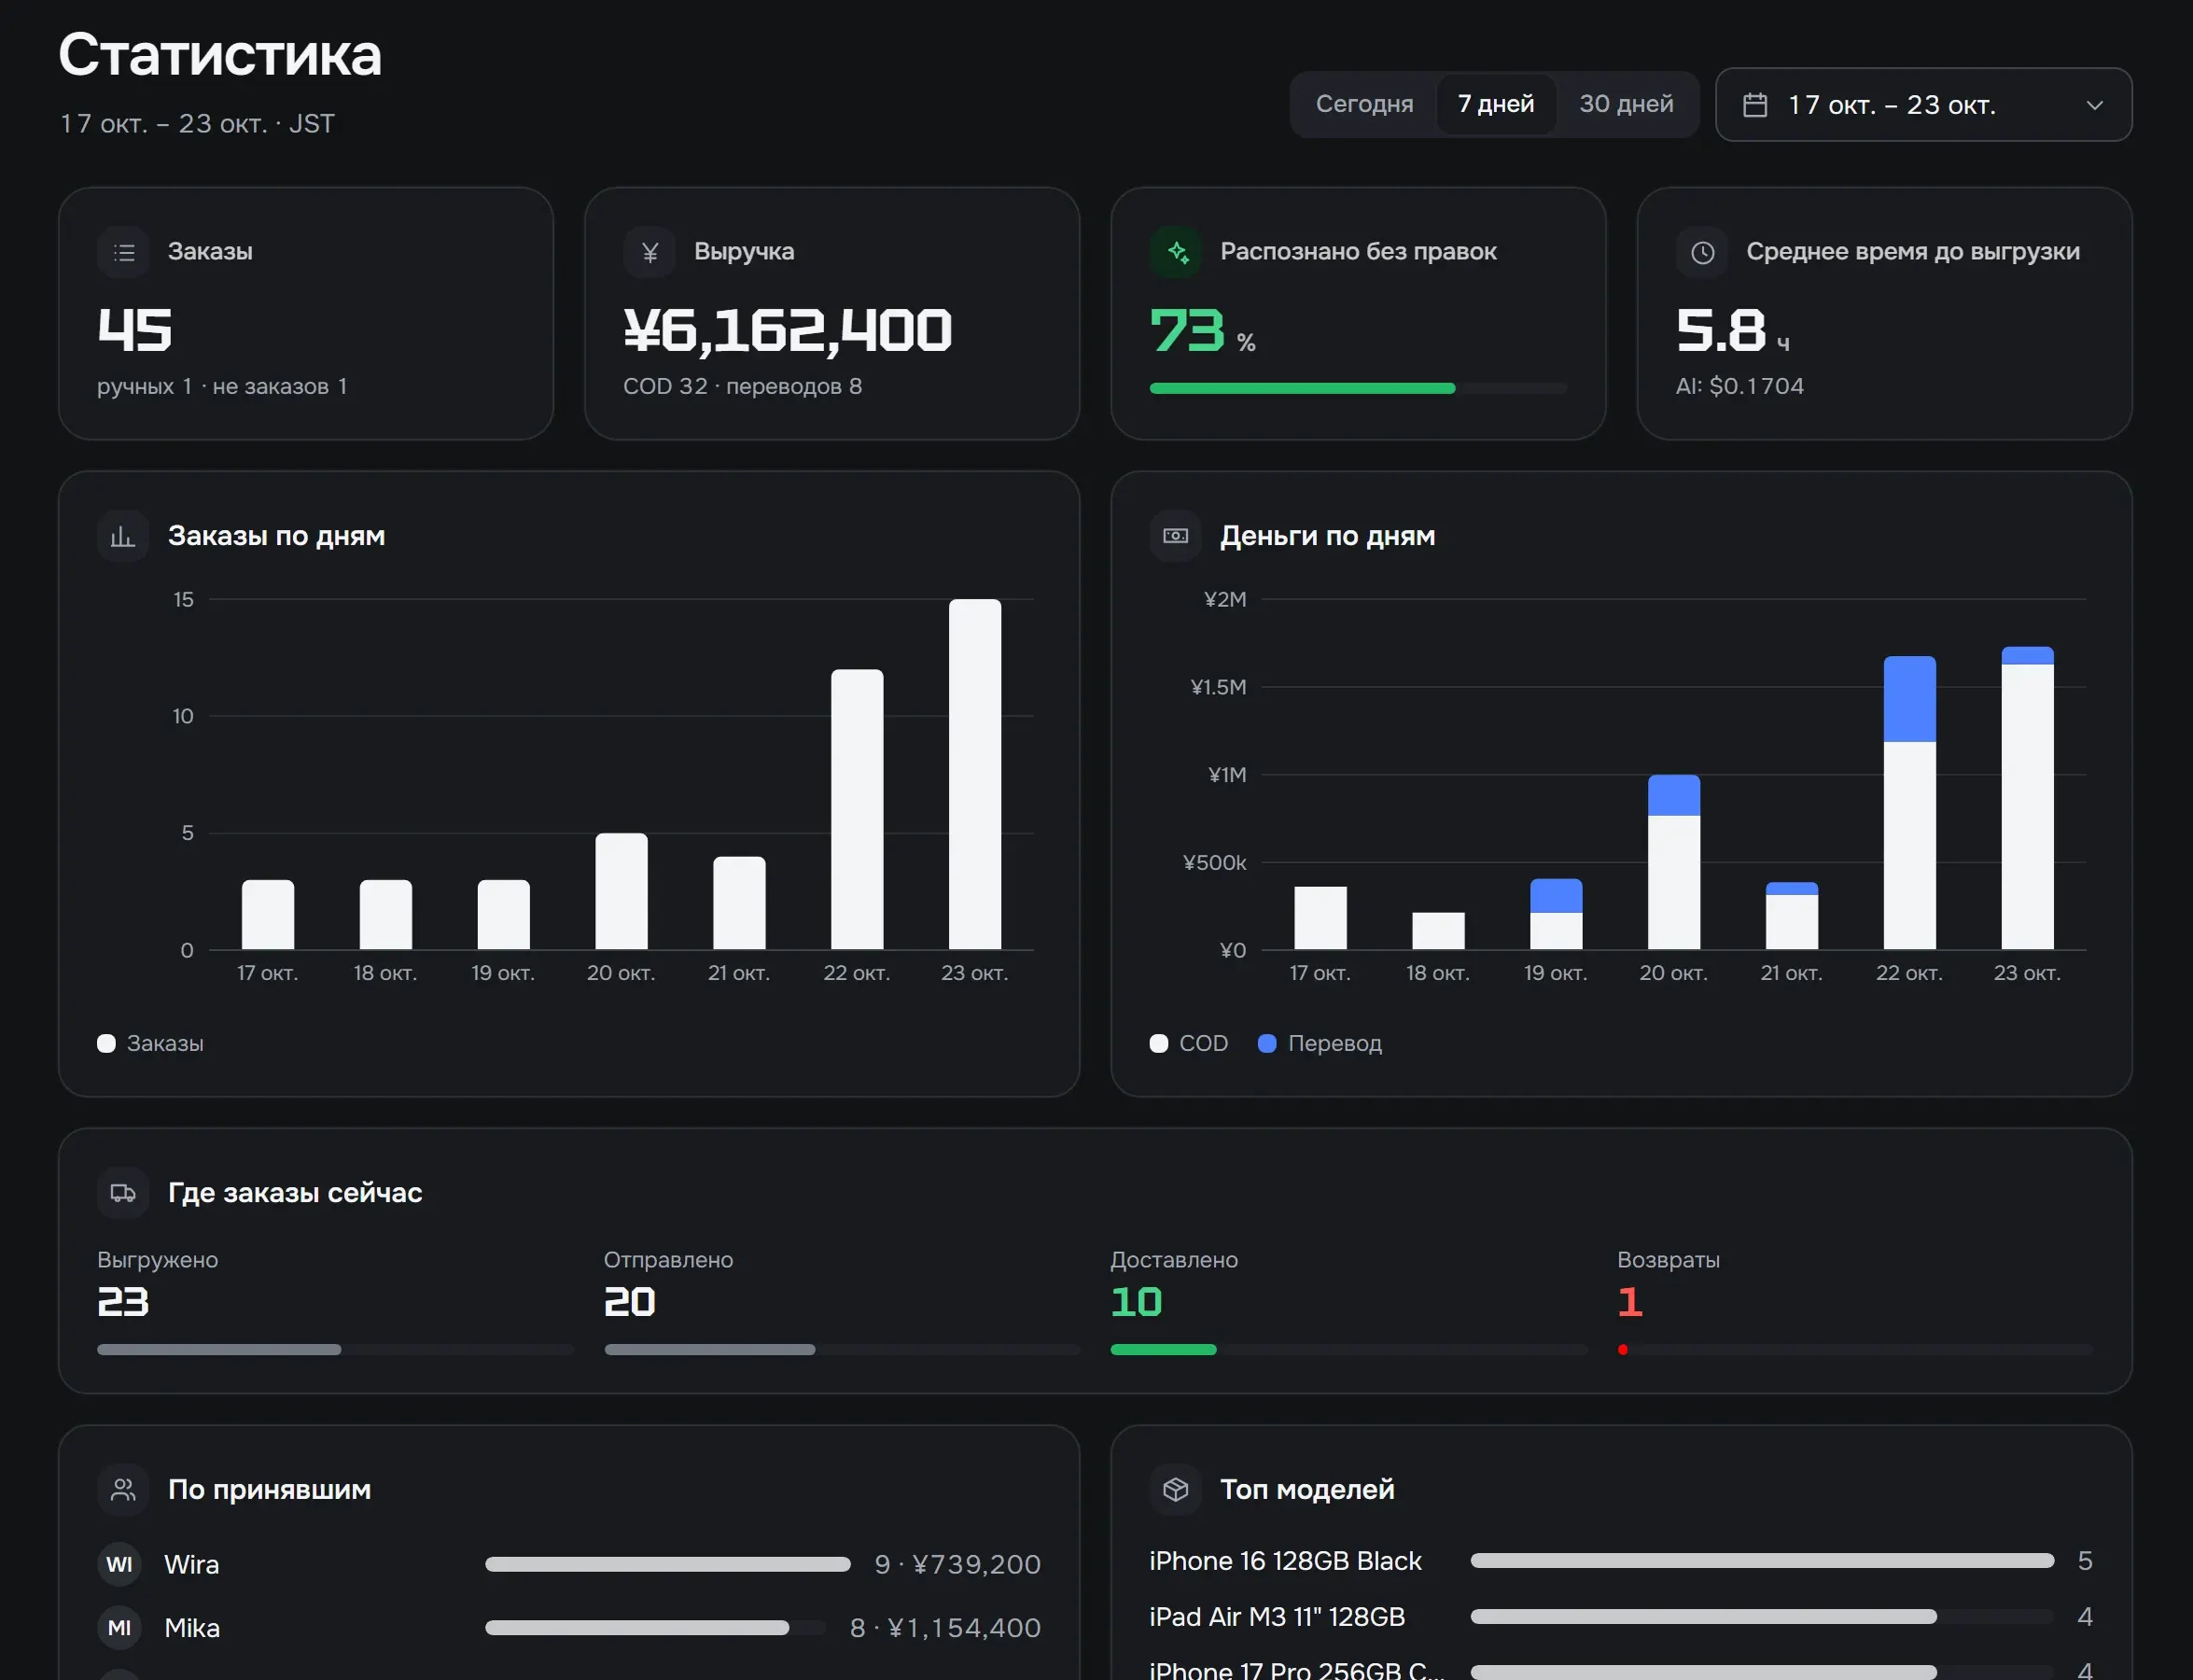The image size is (2193, 1680).
Task: Click the banknote icon beside Деньги по дням
Action: (1176, 536)
